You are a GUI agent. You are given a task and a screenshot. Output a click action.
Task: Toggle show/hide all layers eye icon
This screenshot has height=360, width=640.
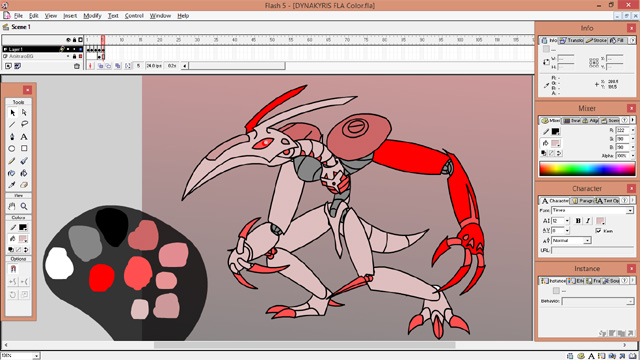click(69, 40)
